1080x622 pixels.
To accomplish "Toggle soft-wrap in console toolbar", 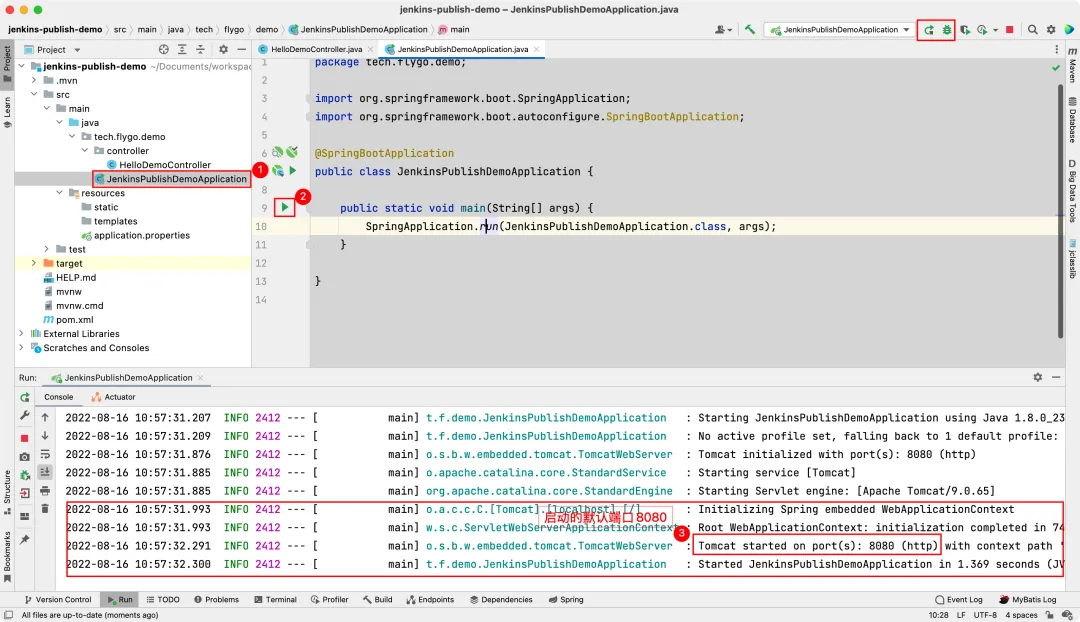I will [x=45, y=454].
